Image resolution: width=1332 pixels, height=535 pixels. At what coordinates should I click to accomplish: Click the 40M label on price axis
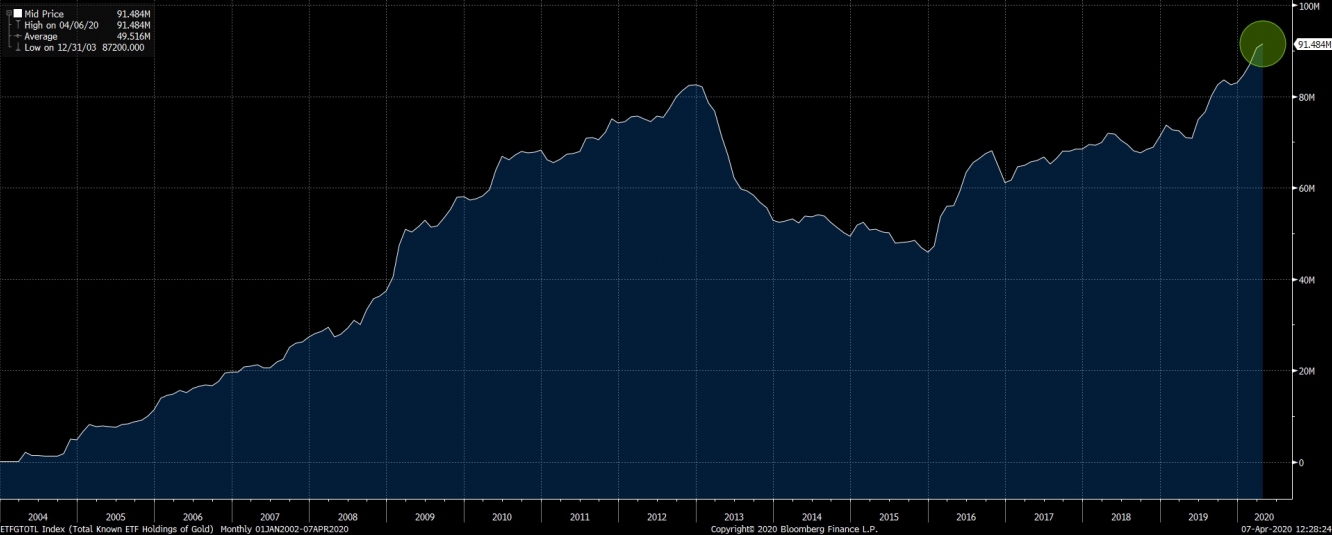click(x=1307, y=280)
